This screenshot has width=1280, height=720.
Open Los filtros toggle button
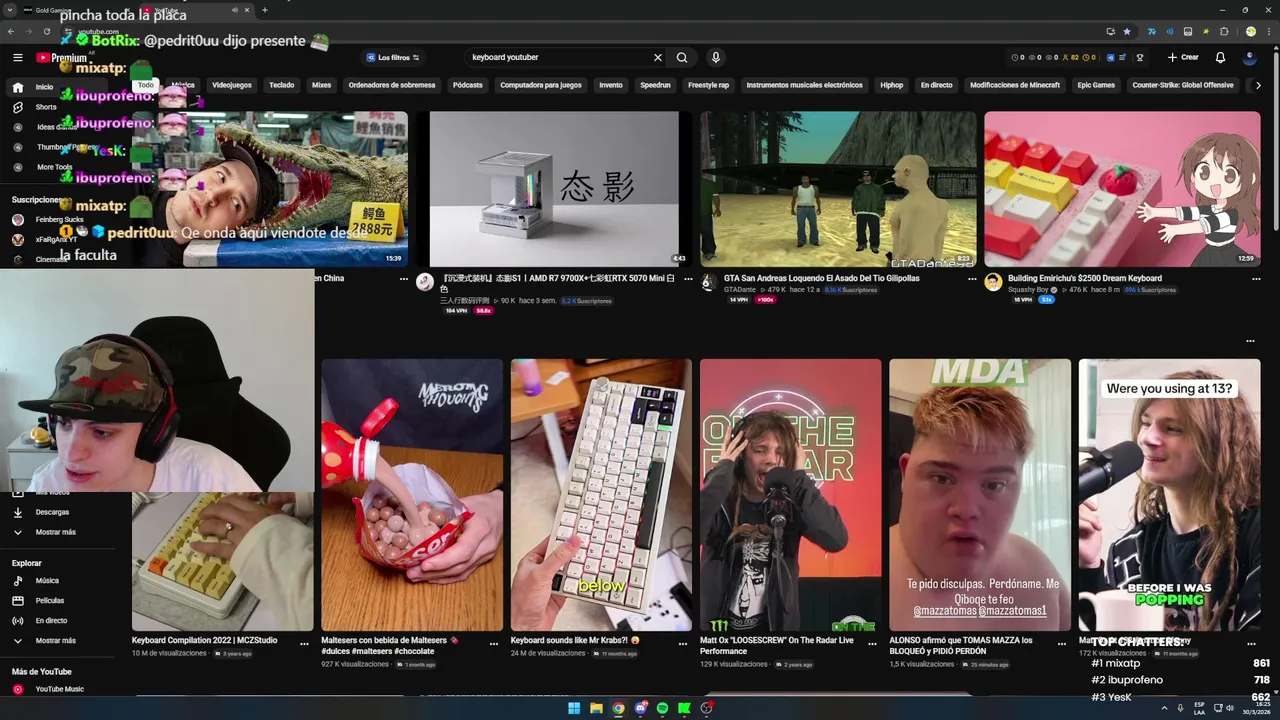[x=393, y=58]
